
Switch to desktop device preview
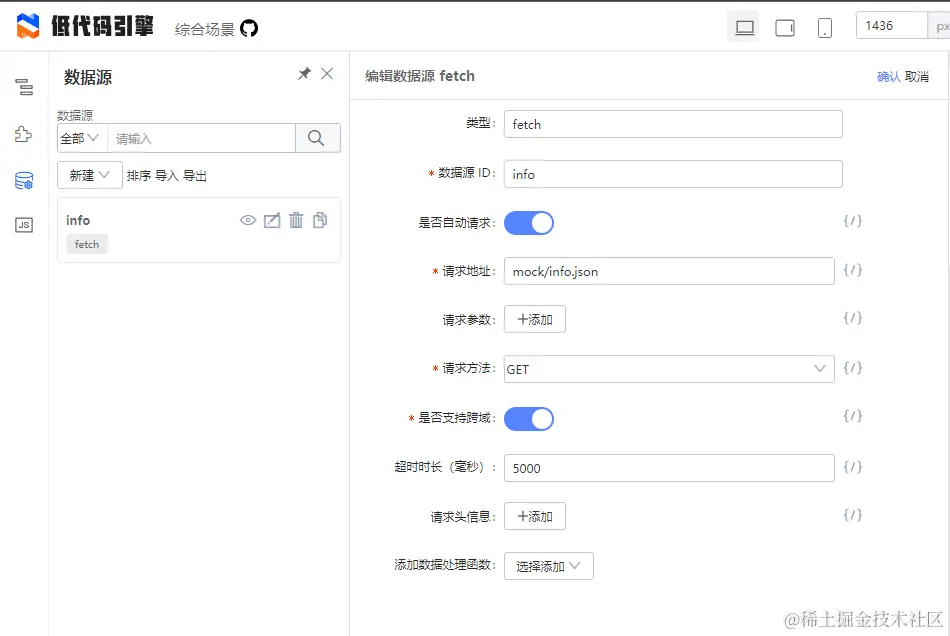pyautogui.click(x=745, y=28)
